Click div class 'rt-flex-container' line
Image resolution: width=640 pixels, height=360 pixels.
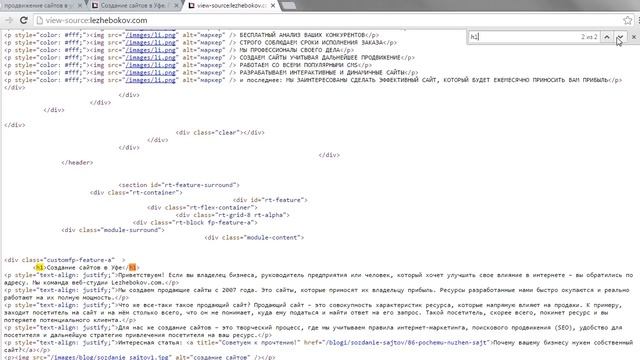tap(202, 207)
